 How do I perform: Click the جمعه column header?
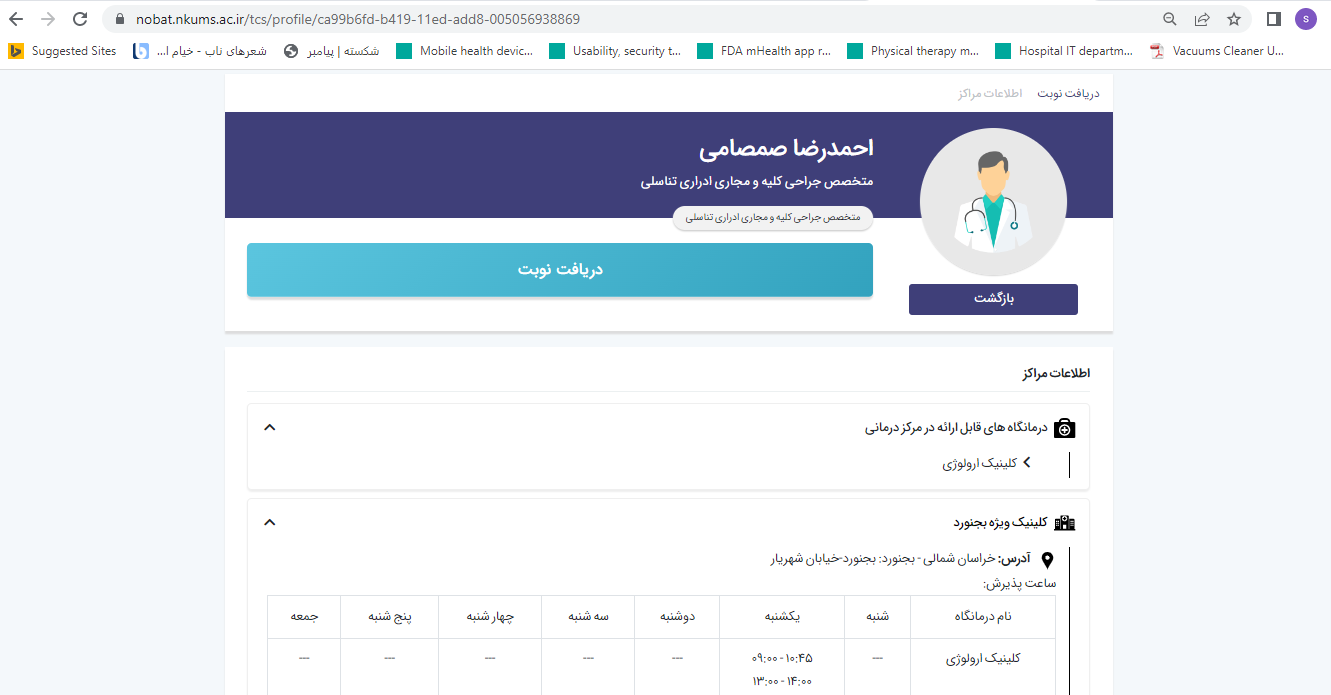pos(304,617)
